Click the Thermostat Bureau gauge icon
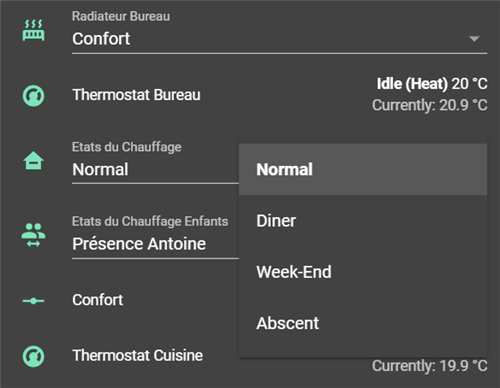Viewport: 500px width, 388px height. [33, 96]
